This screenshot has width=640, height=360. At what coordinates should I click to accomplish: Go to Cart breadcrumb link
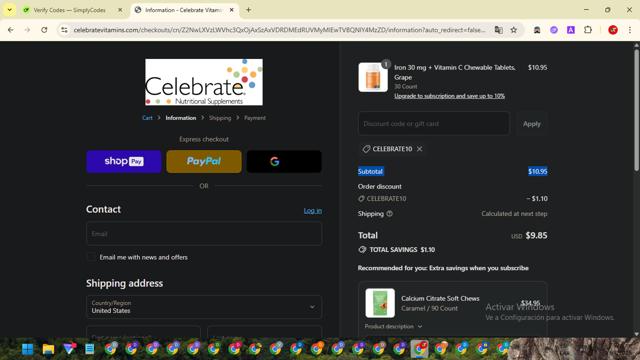pos(147,118)
